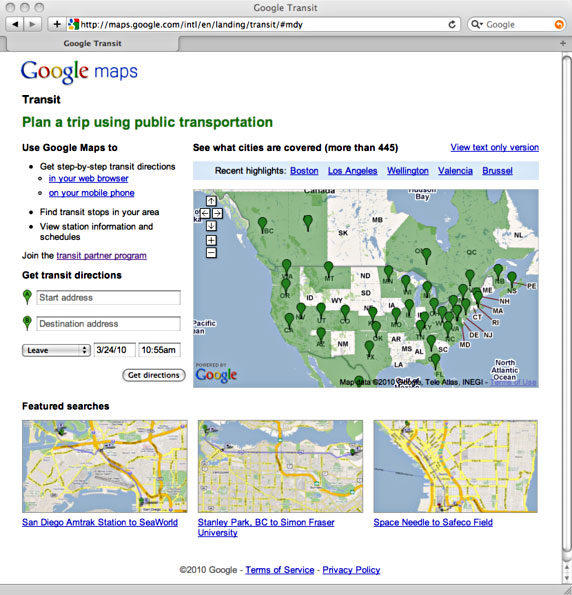Go back with the browser back arrow
This screenshot has height=595, width=572.
click(15, 25)
